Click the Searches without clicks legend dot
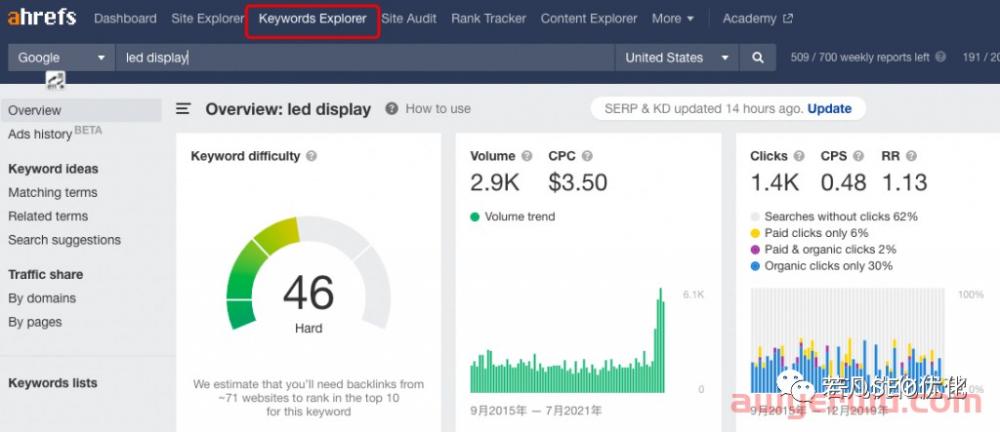Screen dimensions: 1000x432 click(x=756, y=217)
